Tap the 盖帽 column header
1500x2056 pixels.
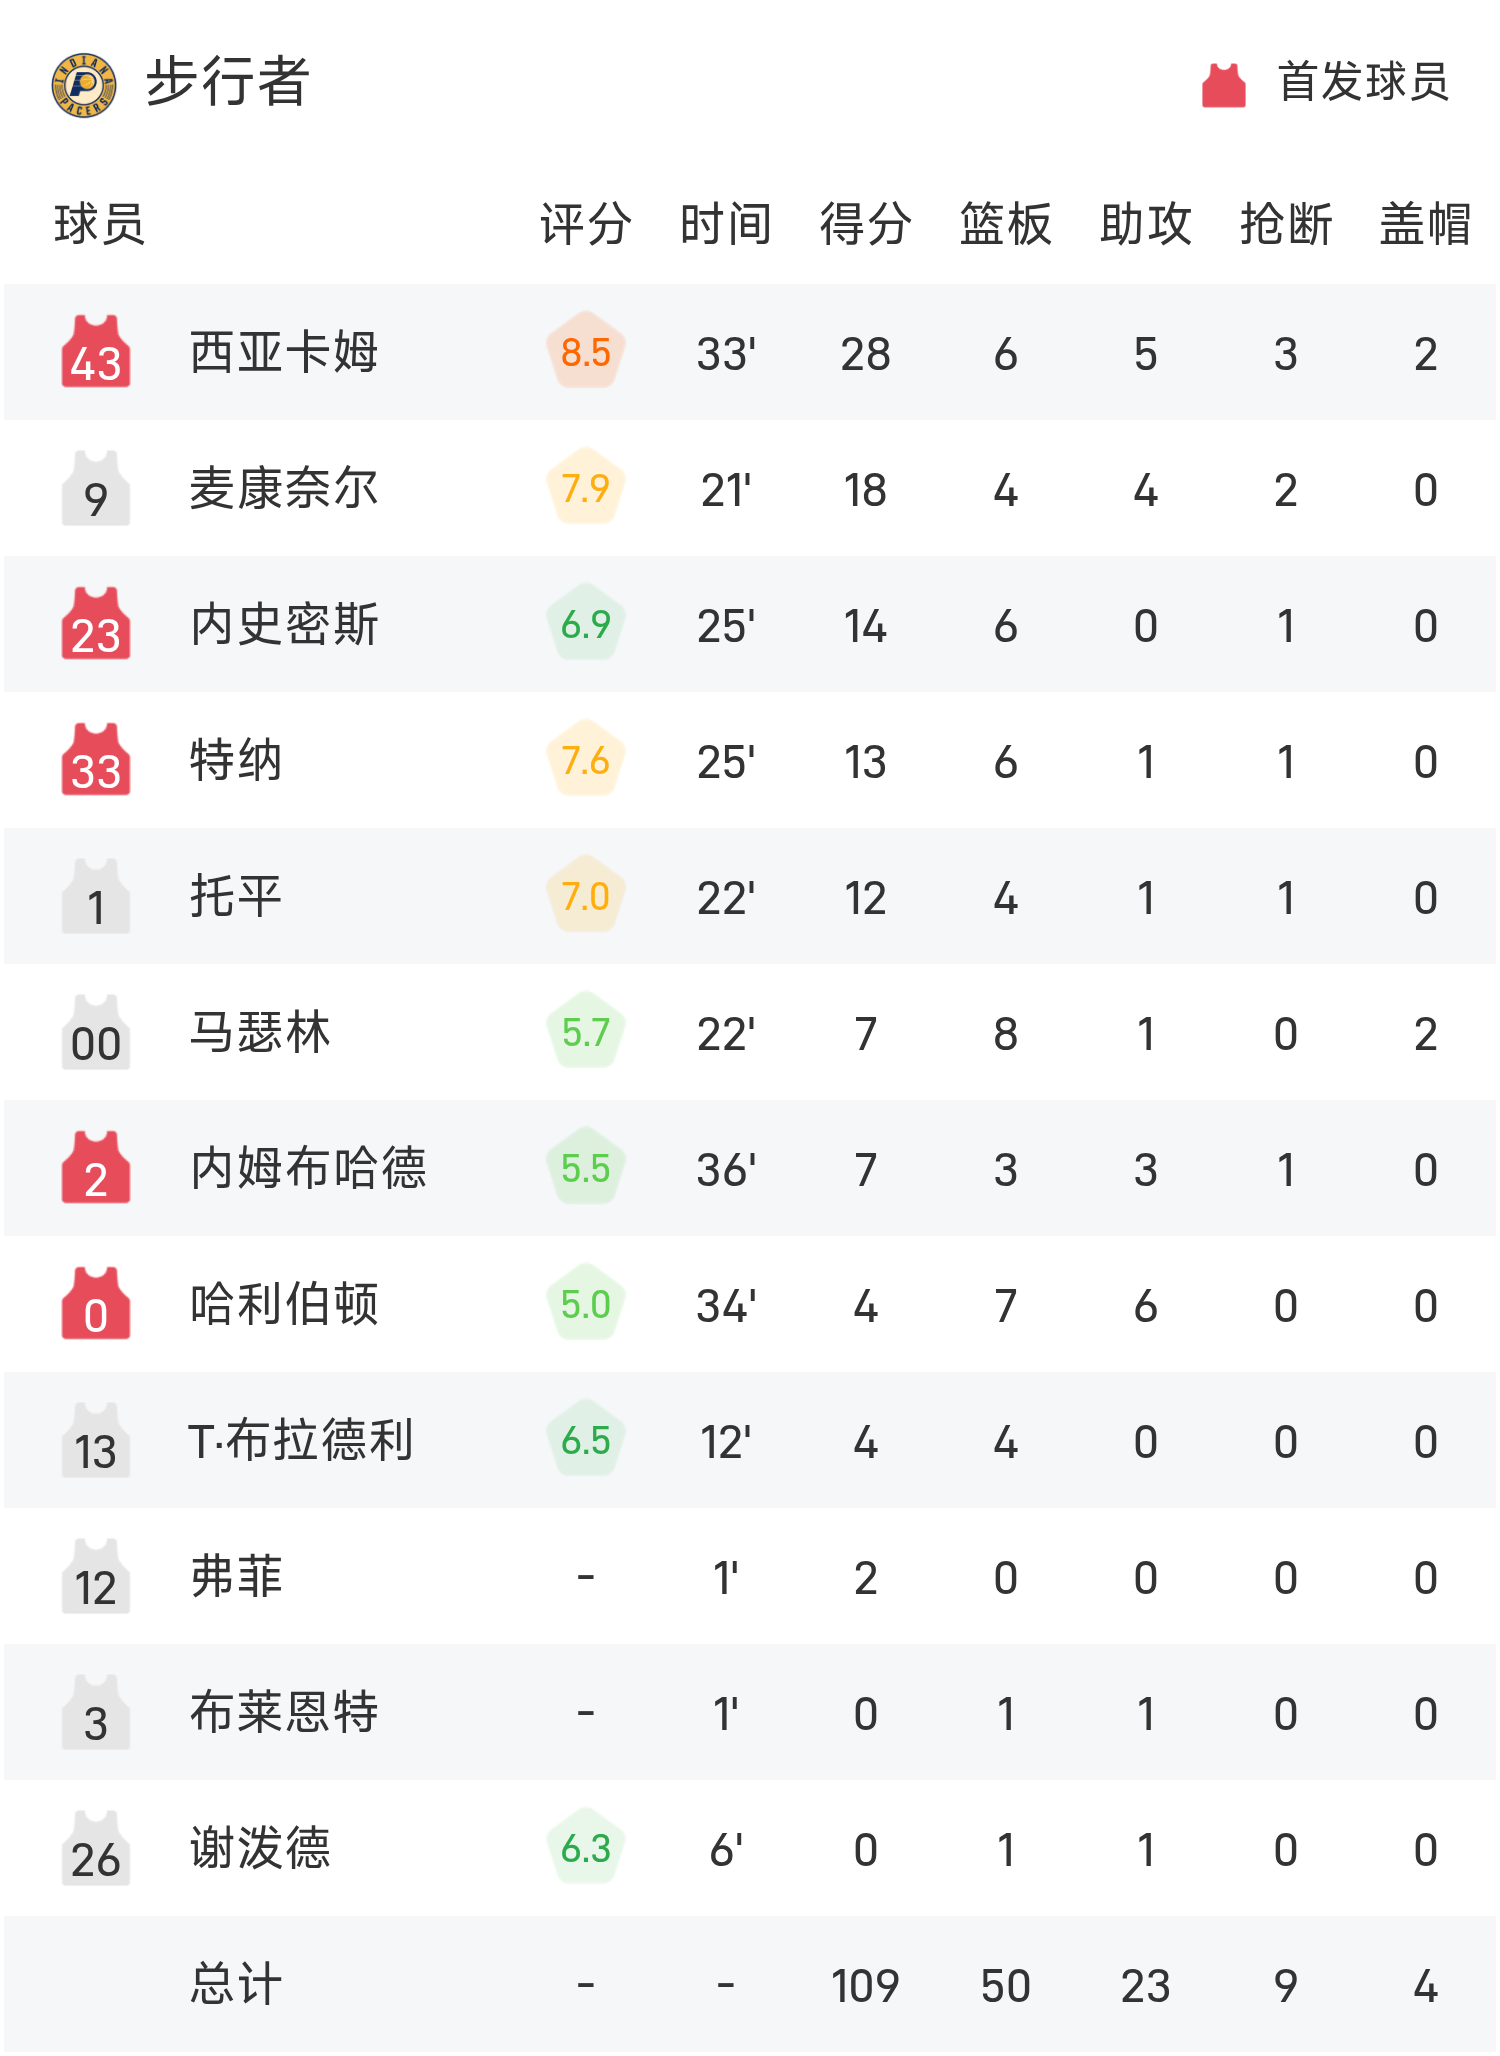tap(1425, 223)
